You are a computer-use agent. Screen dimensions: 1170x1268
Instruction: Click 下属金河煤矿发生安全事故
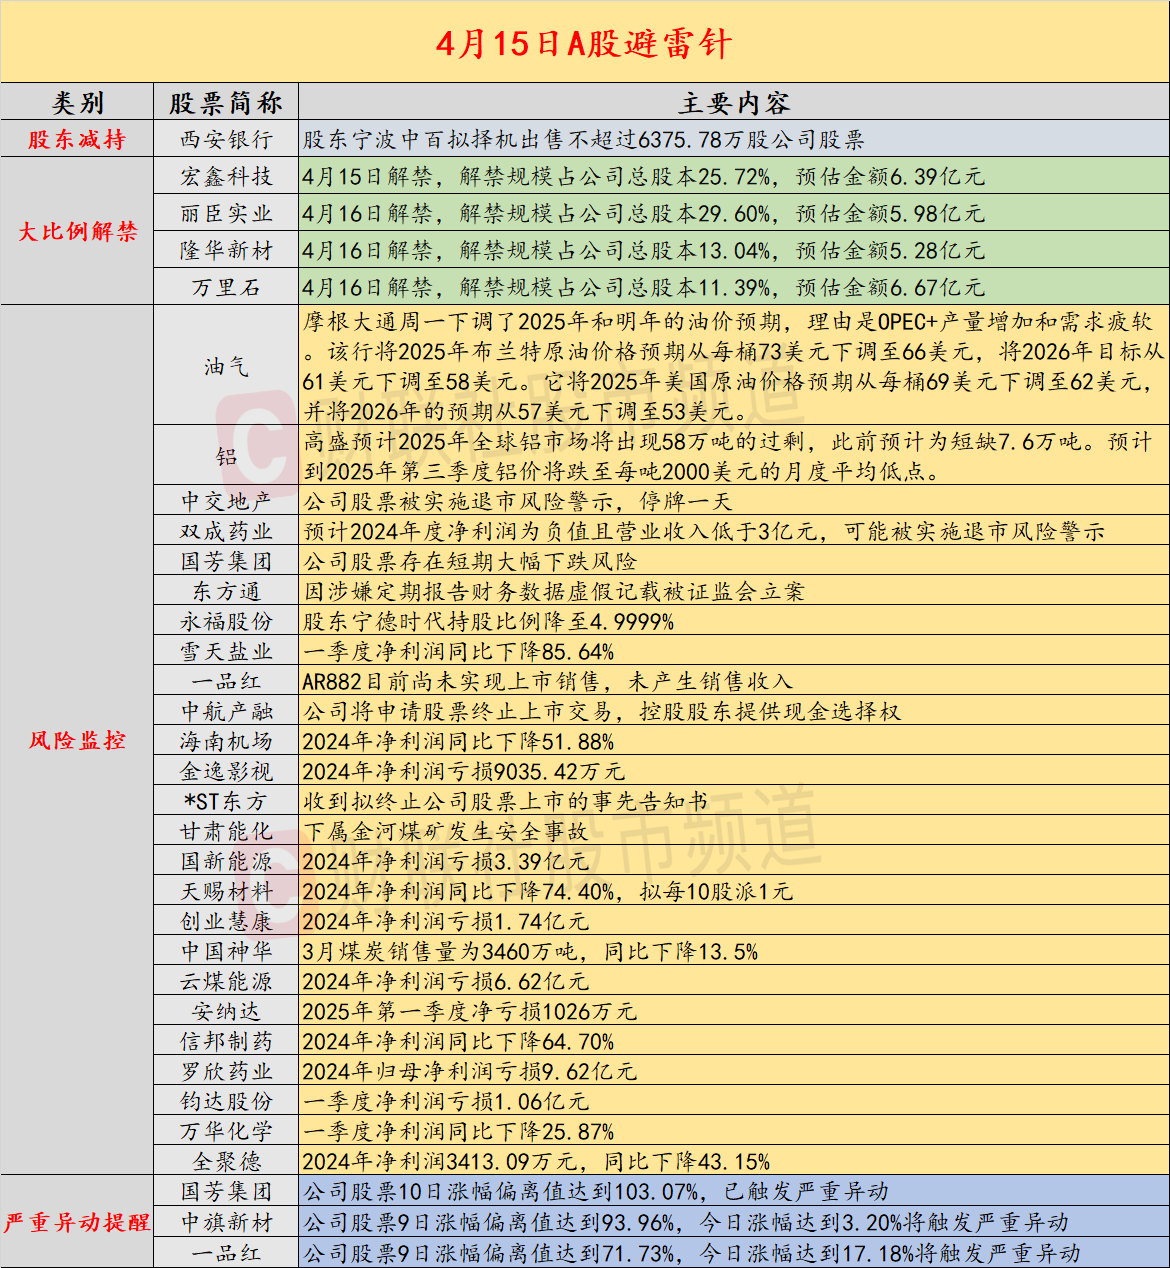point(446,831)
